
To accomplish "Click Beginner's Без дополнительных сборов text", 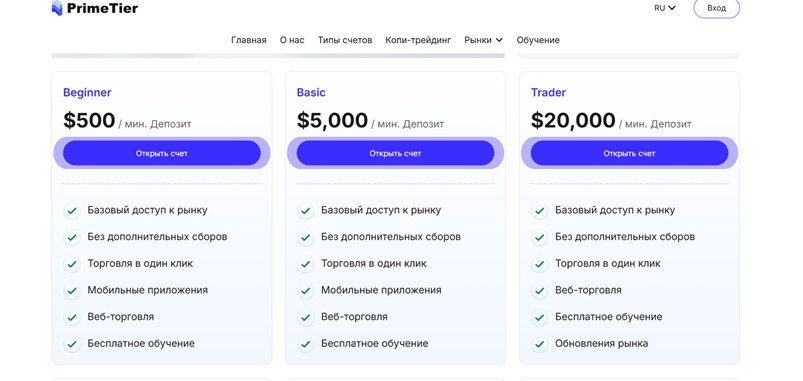I will (x=157, y=237).
